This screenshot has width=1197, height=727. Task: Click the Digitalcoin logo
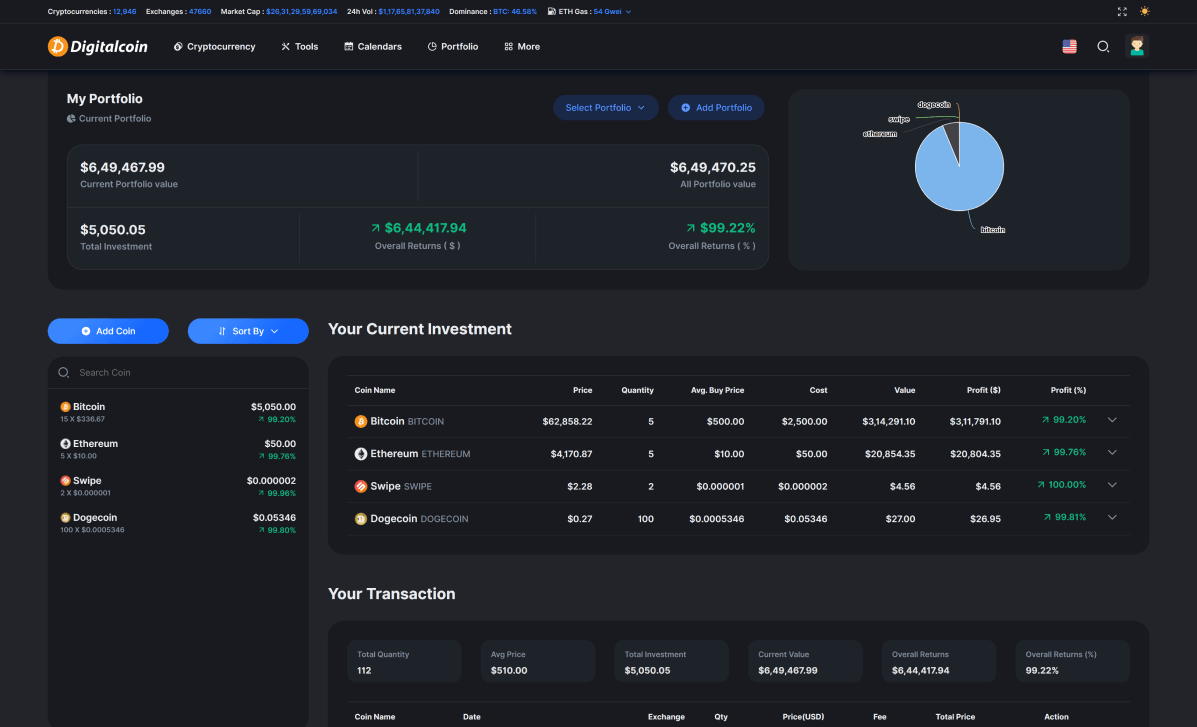pyautogui.click(x=98, y=47)
